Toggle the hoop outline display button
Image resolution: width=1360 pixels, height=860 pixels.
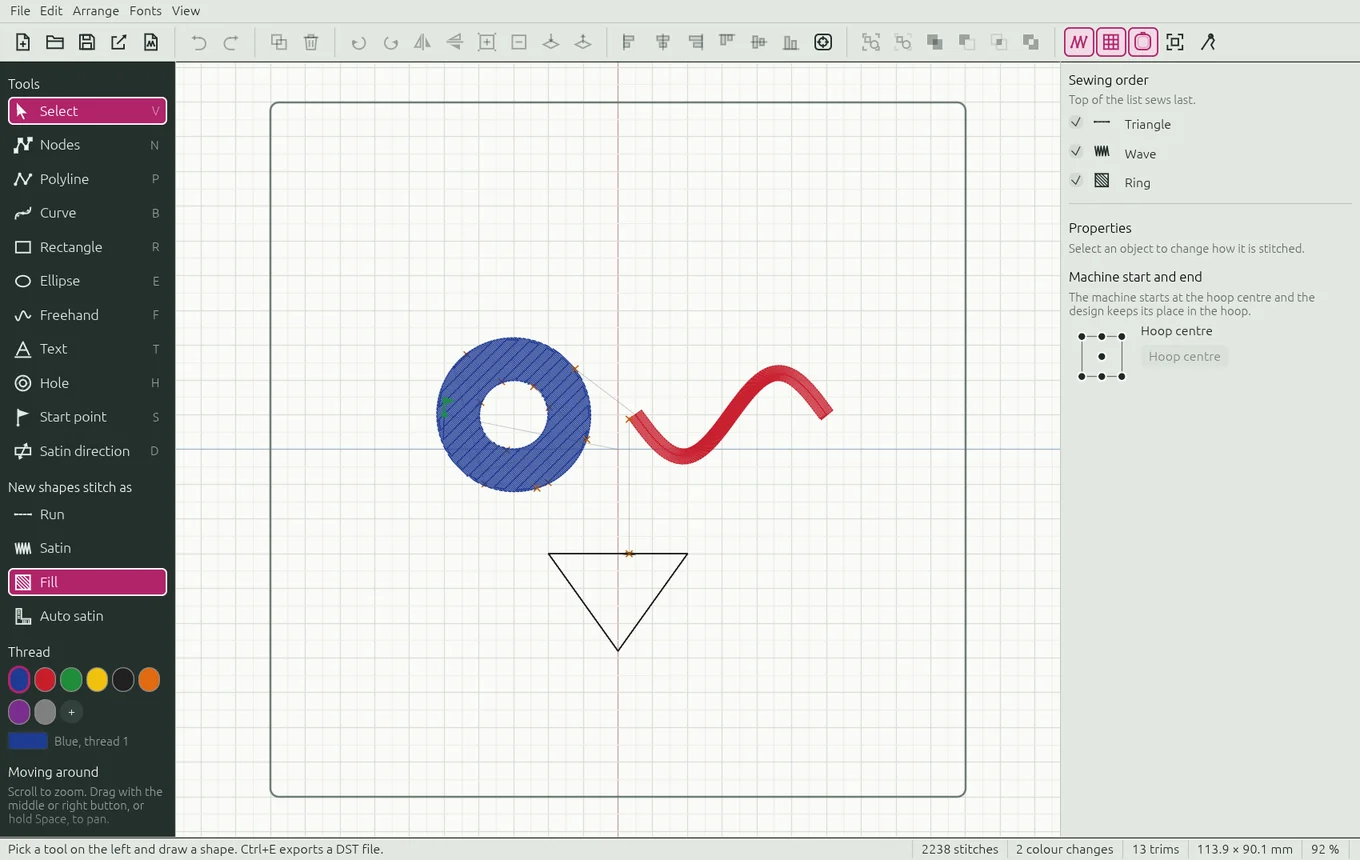coord(1143,42)
